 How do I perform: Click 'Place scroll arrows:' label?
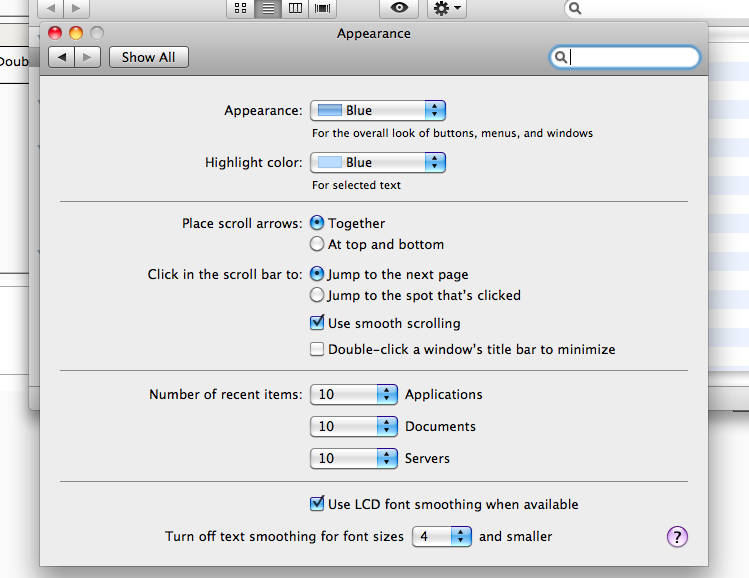tap(242, 223)
